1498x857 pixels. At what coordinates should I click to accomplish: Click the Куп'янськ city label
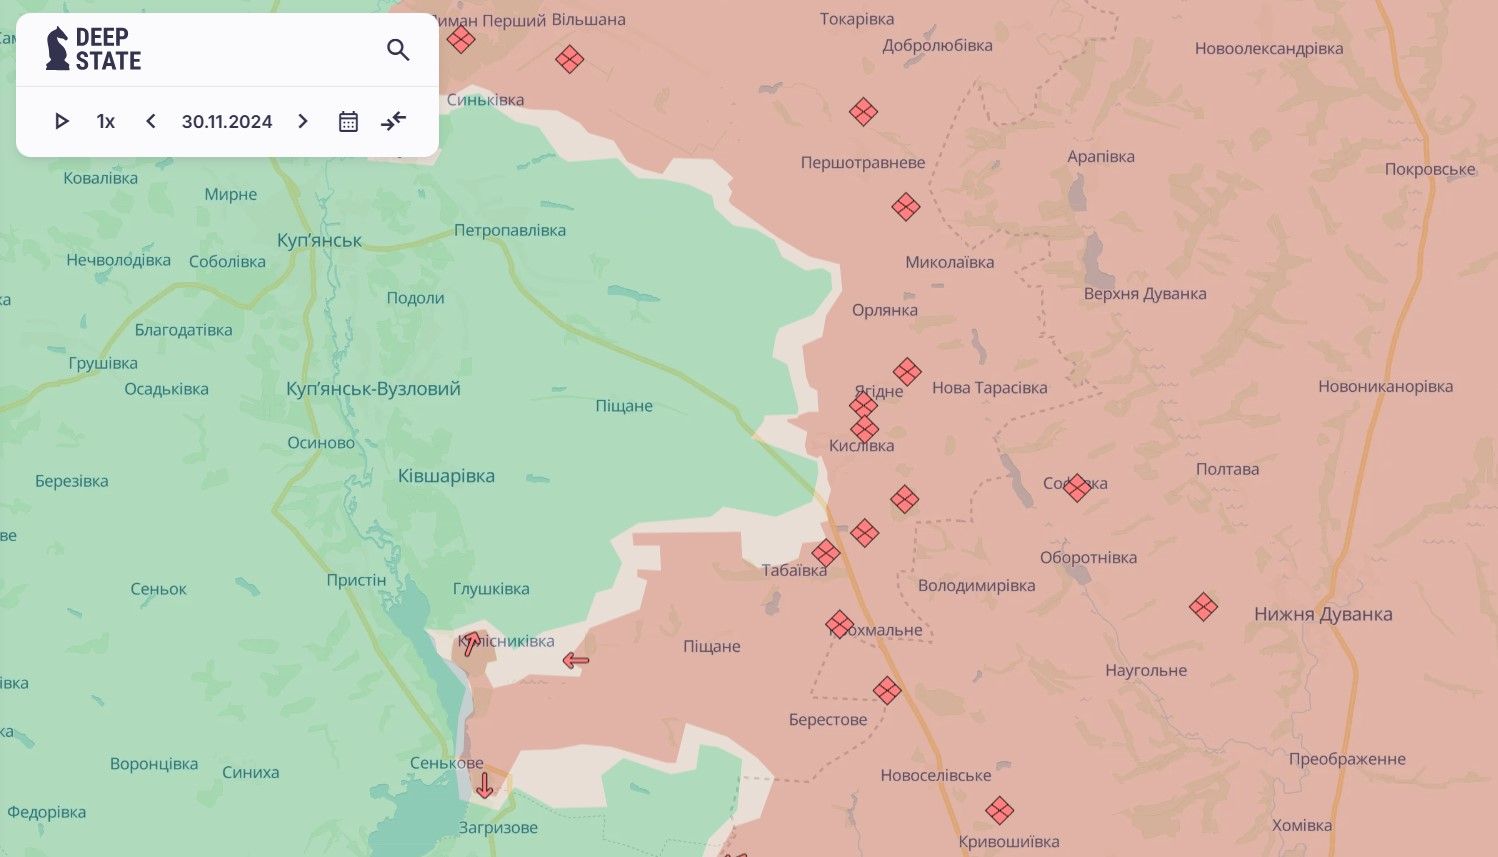pos(319,240)
